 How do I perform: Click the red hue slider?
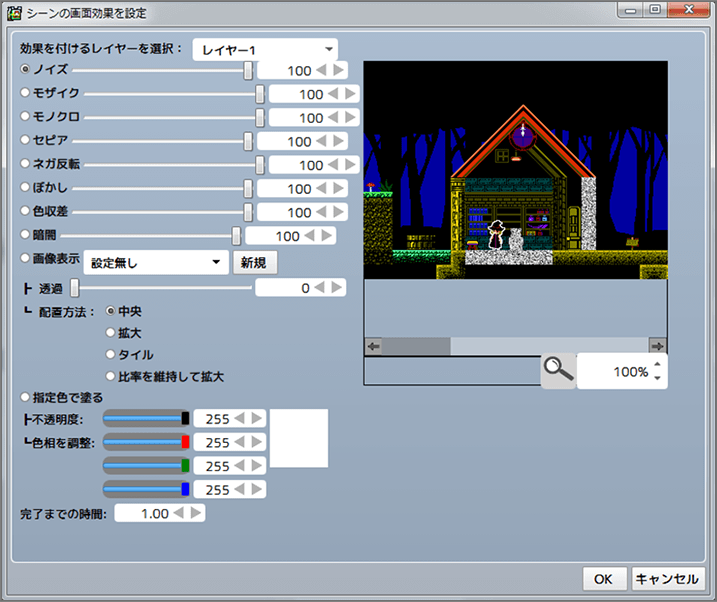click(146, 442)
